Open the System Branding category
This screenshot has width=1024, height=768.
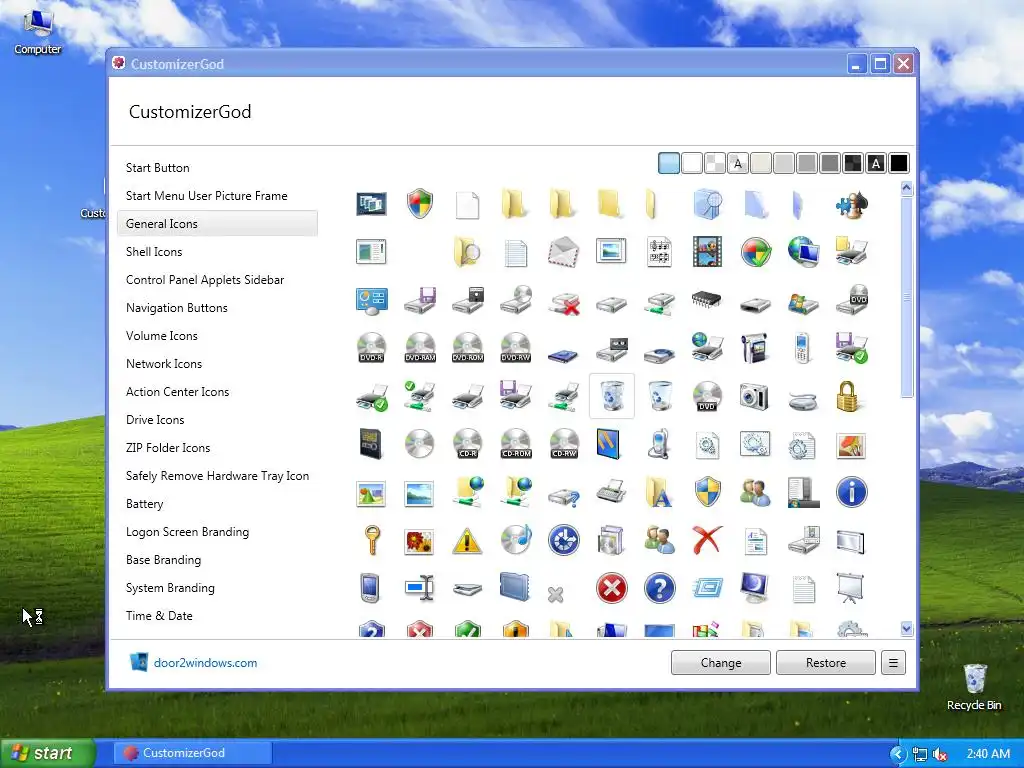tap(217, 588)
